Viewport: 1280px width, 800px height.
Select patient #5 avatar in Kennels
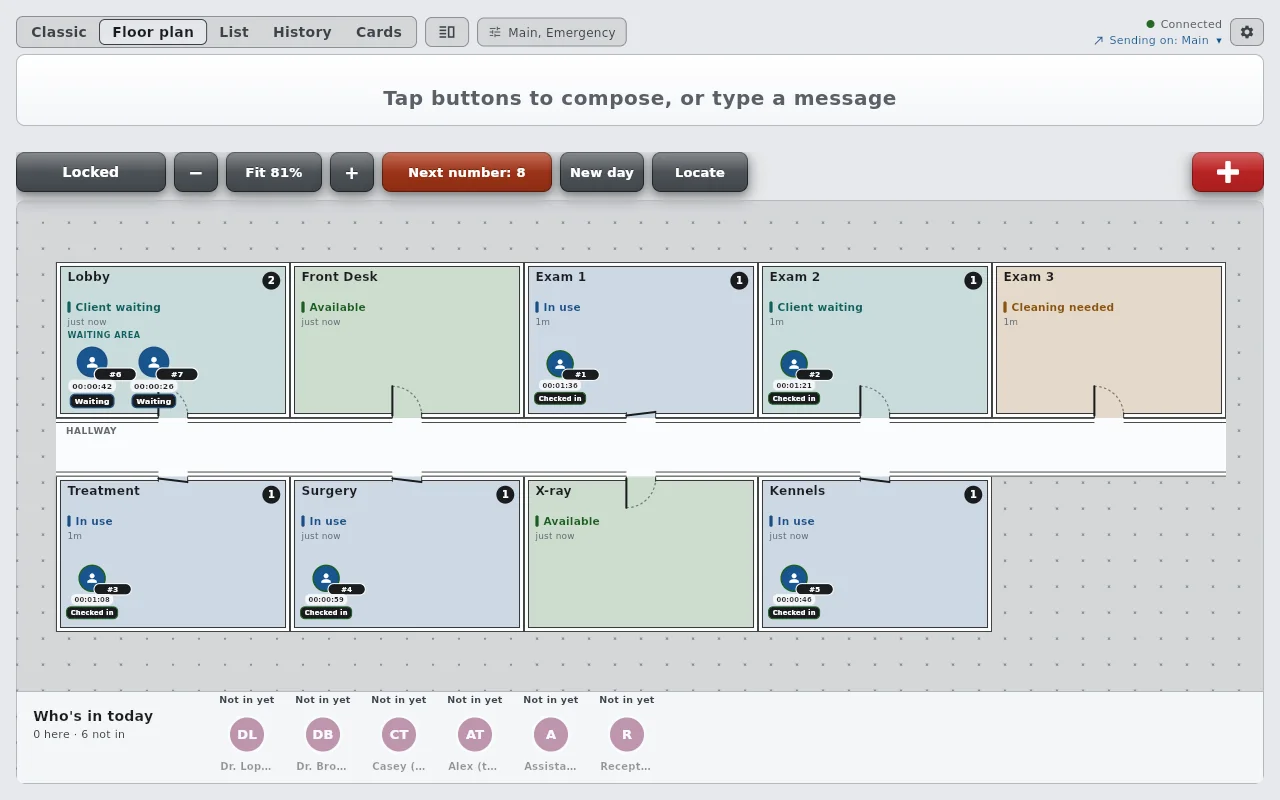pyautogui.click(x=794, y=578)
